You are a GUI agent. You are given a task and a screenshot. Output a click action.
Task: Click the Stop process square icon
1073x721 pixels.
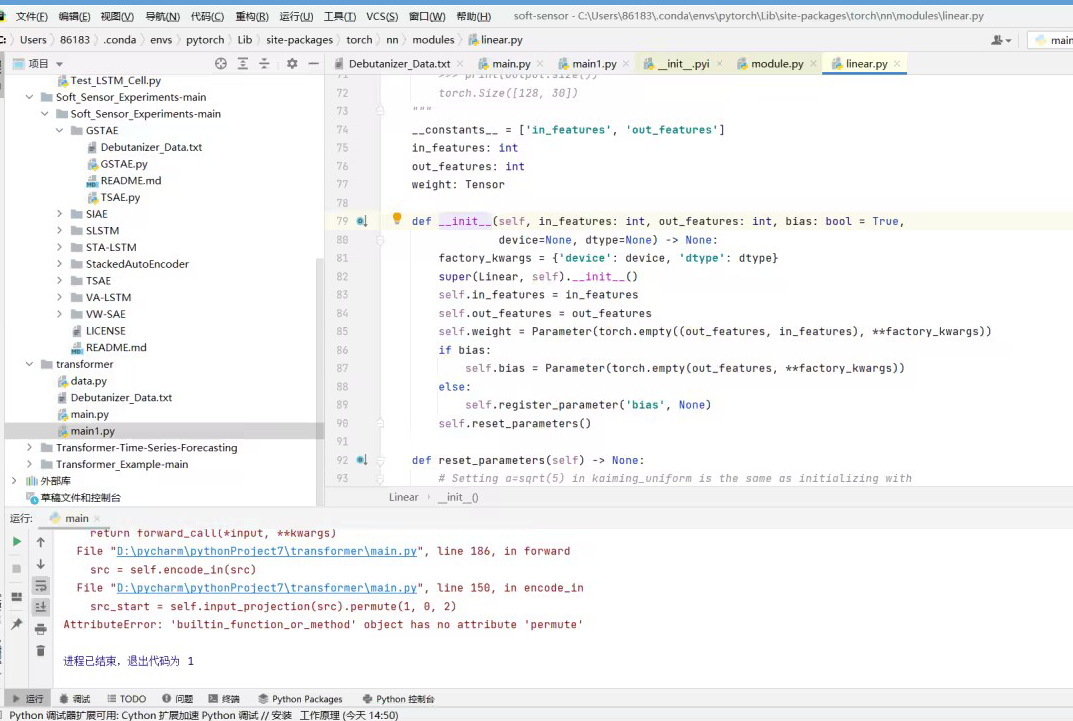click(16, 569)
